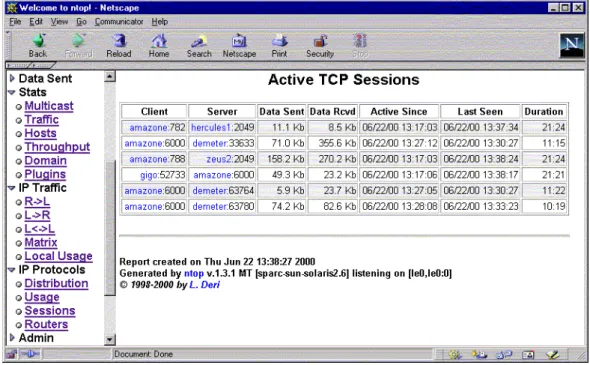Open the Go menu
The image size is (590, 365).
pyautogui.click(x=81, y=22)
